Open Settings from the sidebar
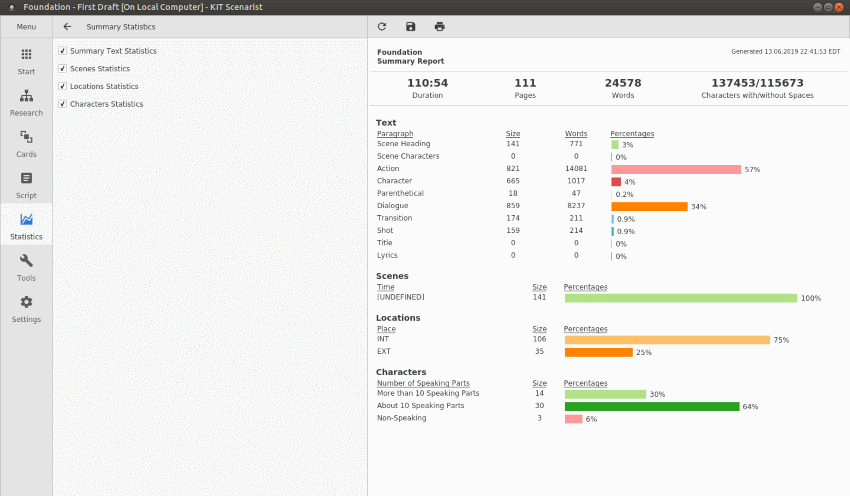This screenshot has width=850, height=496. coord(26,308)
